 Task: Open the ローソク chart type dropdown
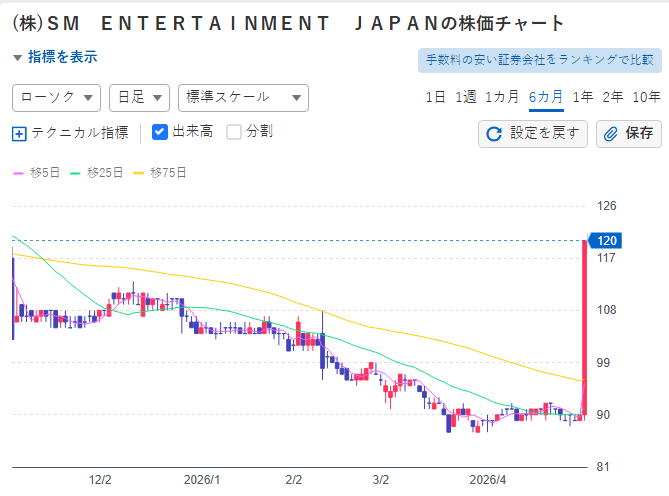(x=56, y=98)
